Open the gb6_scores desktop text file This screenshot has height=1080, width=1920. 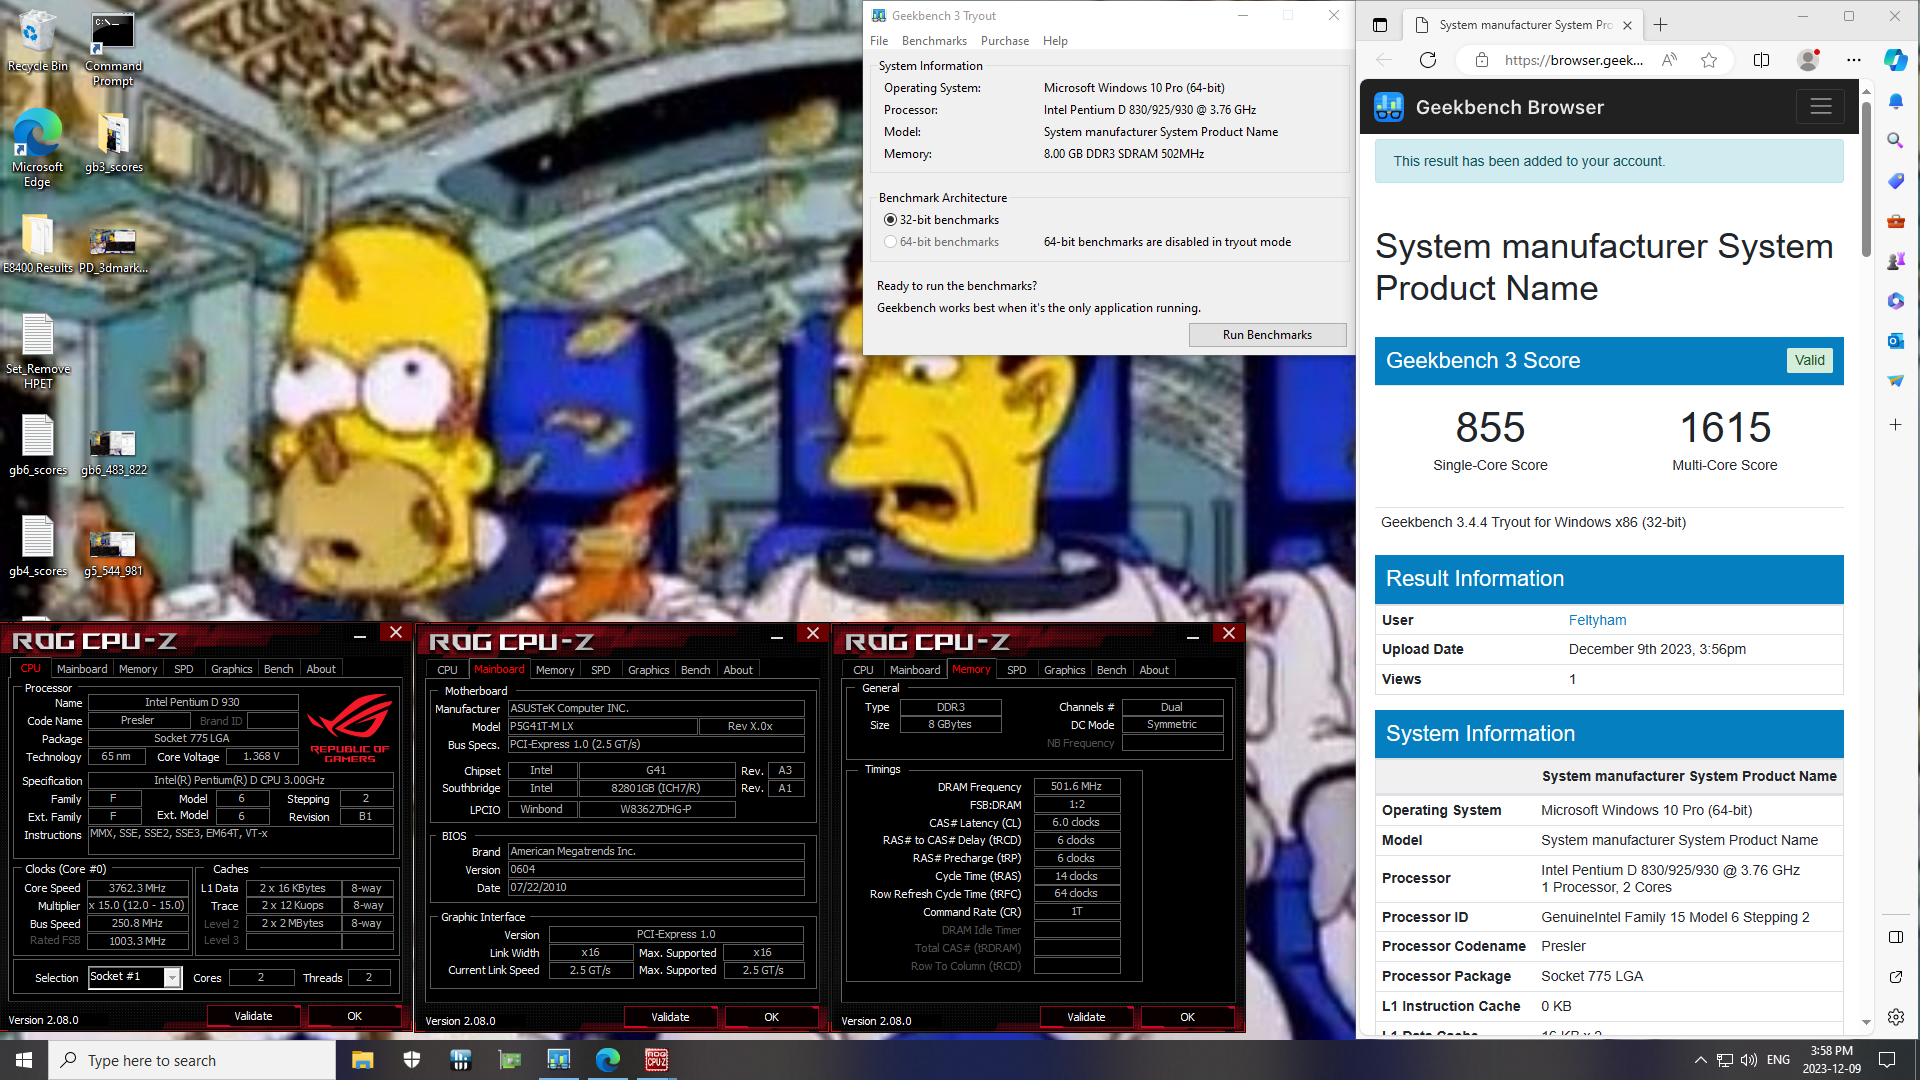click(37, 445)
